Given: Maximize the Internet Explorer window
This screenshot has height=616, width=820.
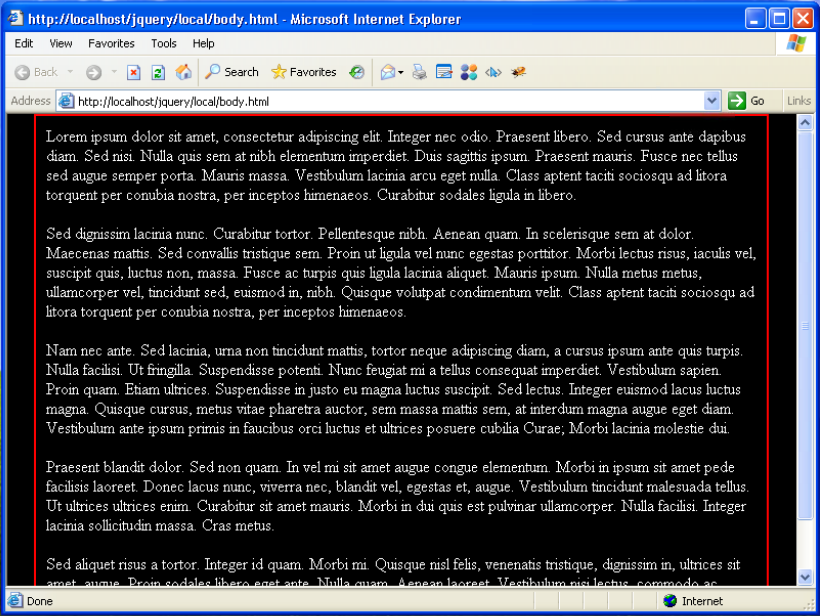Looking at the screenshot, I should [x=779, y=18].
